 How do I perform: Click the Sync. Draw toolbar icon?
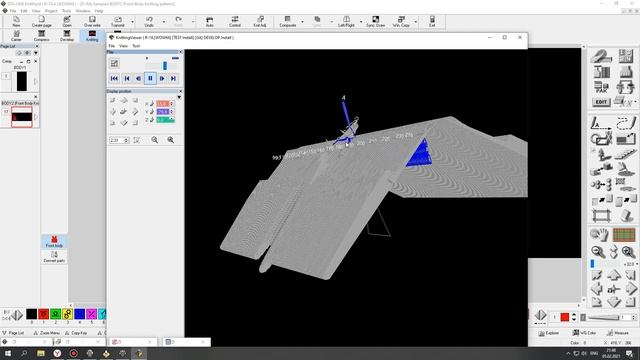click(376, 22)
